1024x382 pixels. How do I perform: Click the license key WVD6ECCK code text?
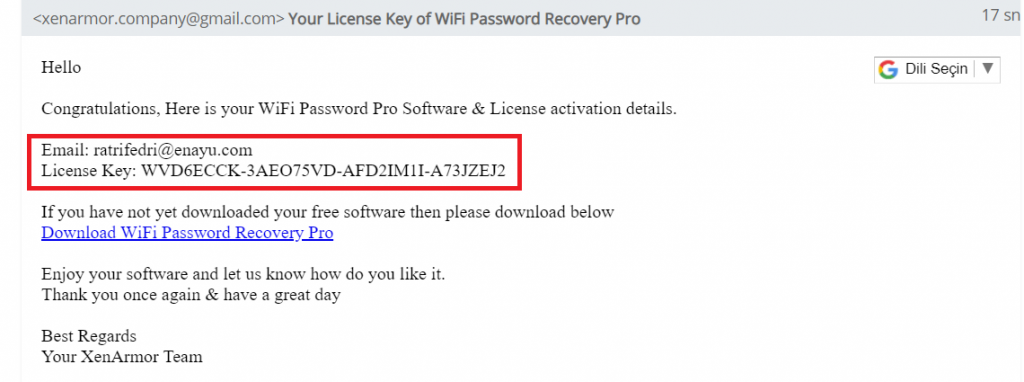323,172
